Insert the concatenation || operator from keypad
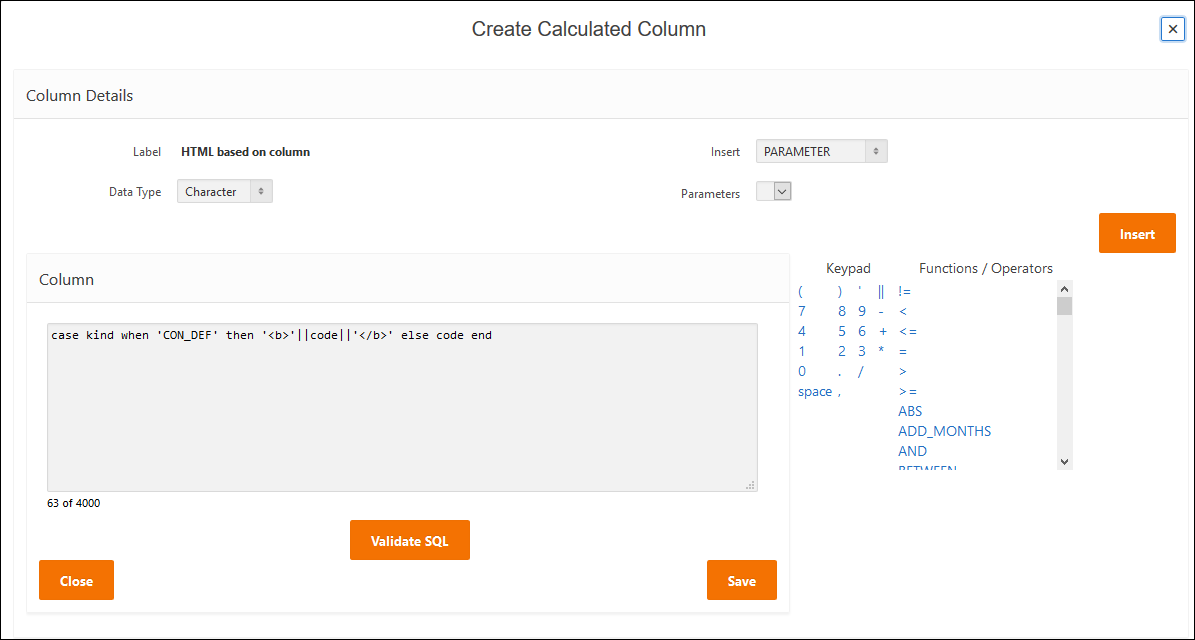Screen dimensions: 1195x640 click(x=881, y=292)
